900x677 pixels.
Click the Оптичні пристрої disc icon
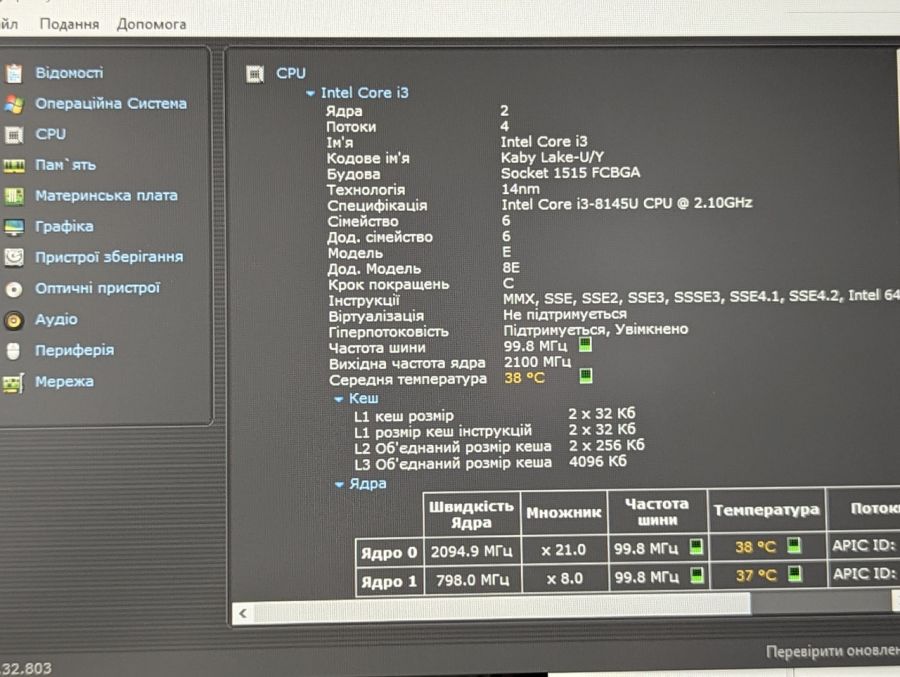click(14, 289)
